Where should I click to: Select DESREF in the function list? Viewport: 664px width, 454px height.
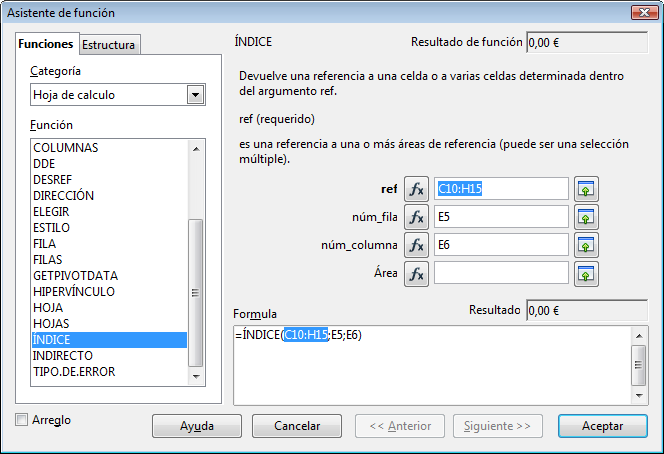109,180
